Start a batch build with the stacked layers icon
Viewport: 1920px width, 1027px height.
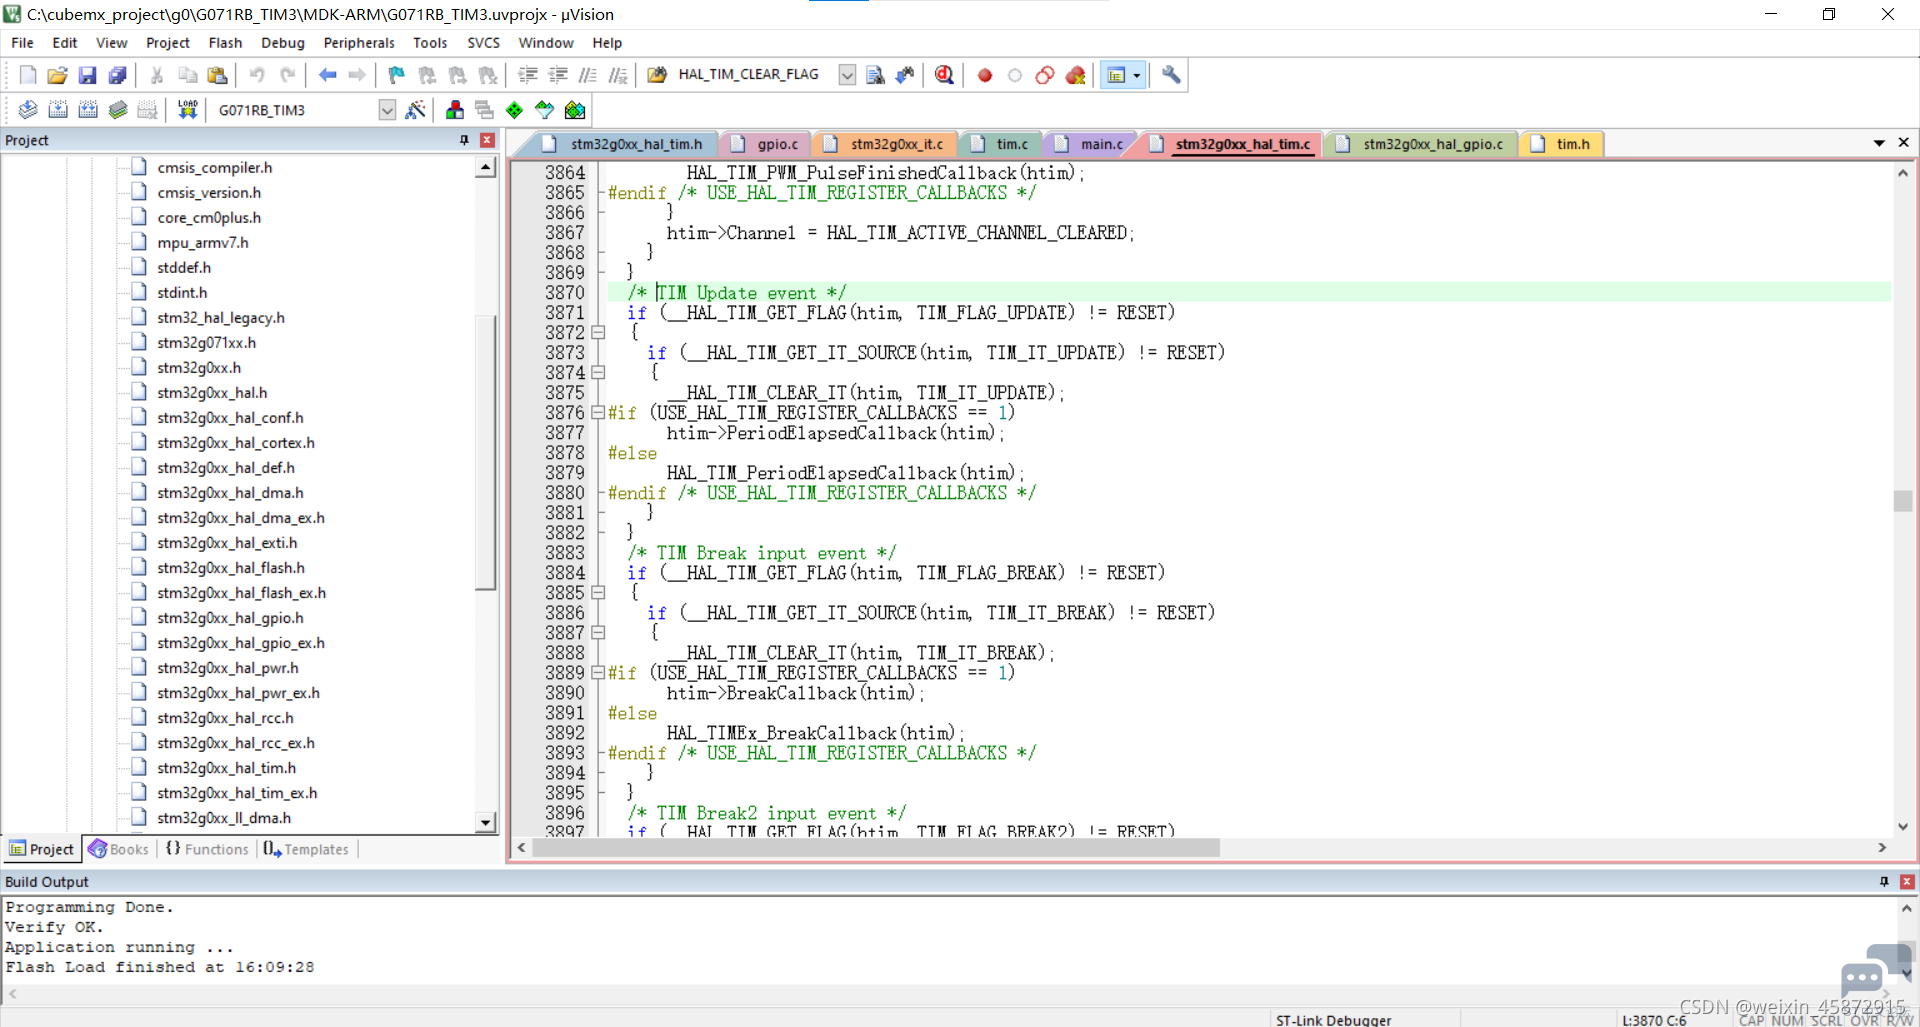point(118,110)
